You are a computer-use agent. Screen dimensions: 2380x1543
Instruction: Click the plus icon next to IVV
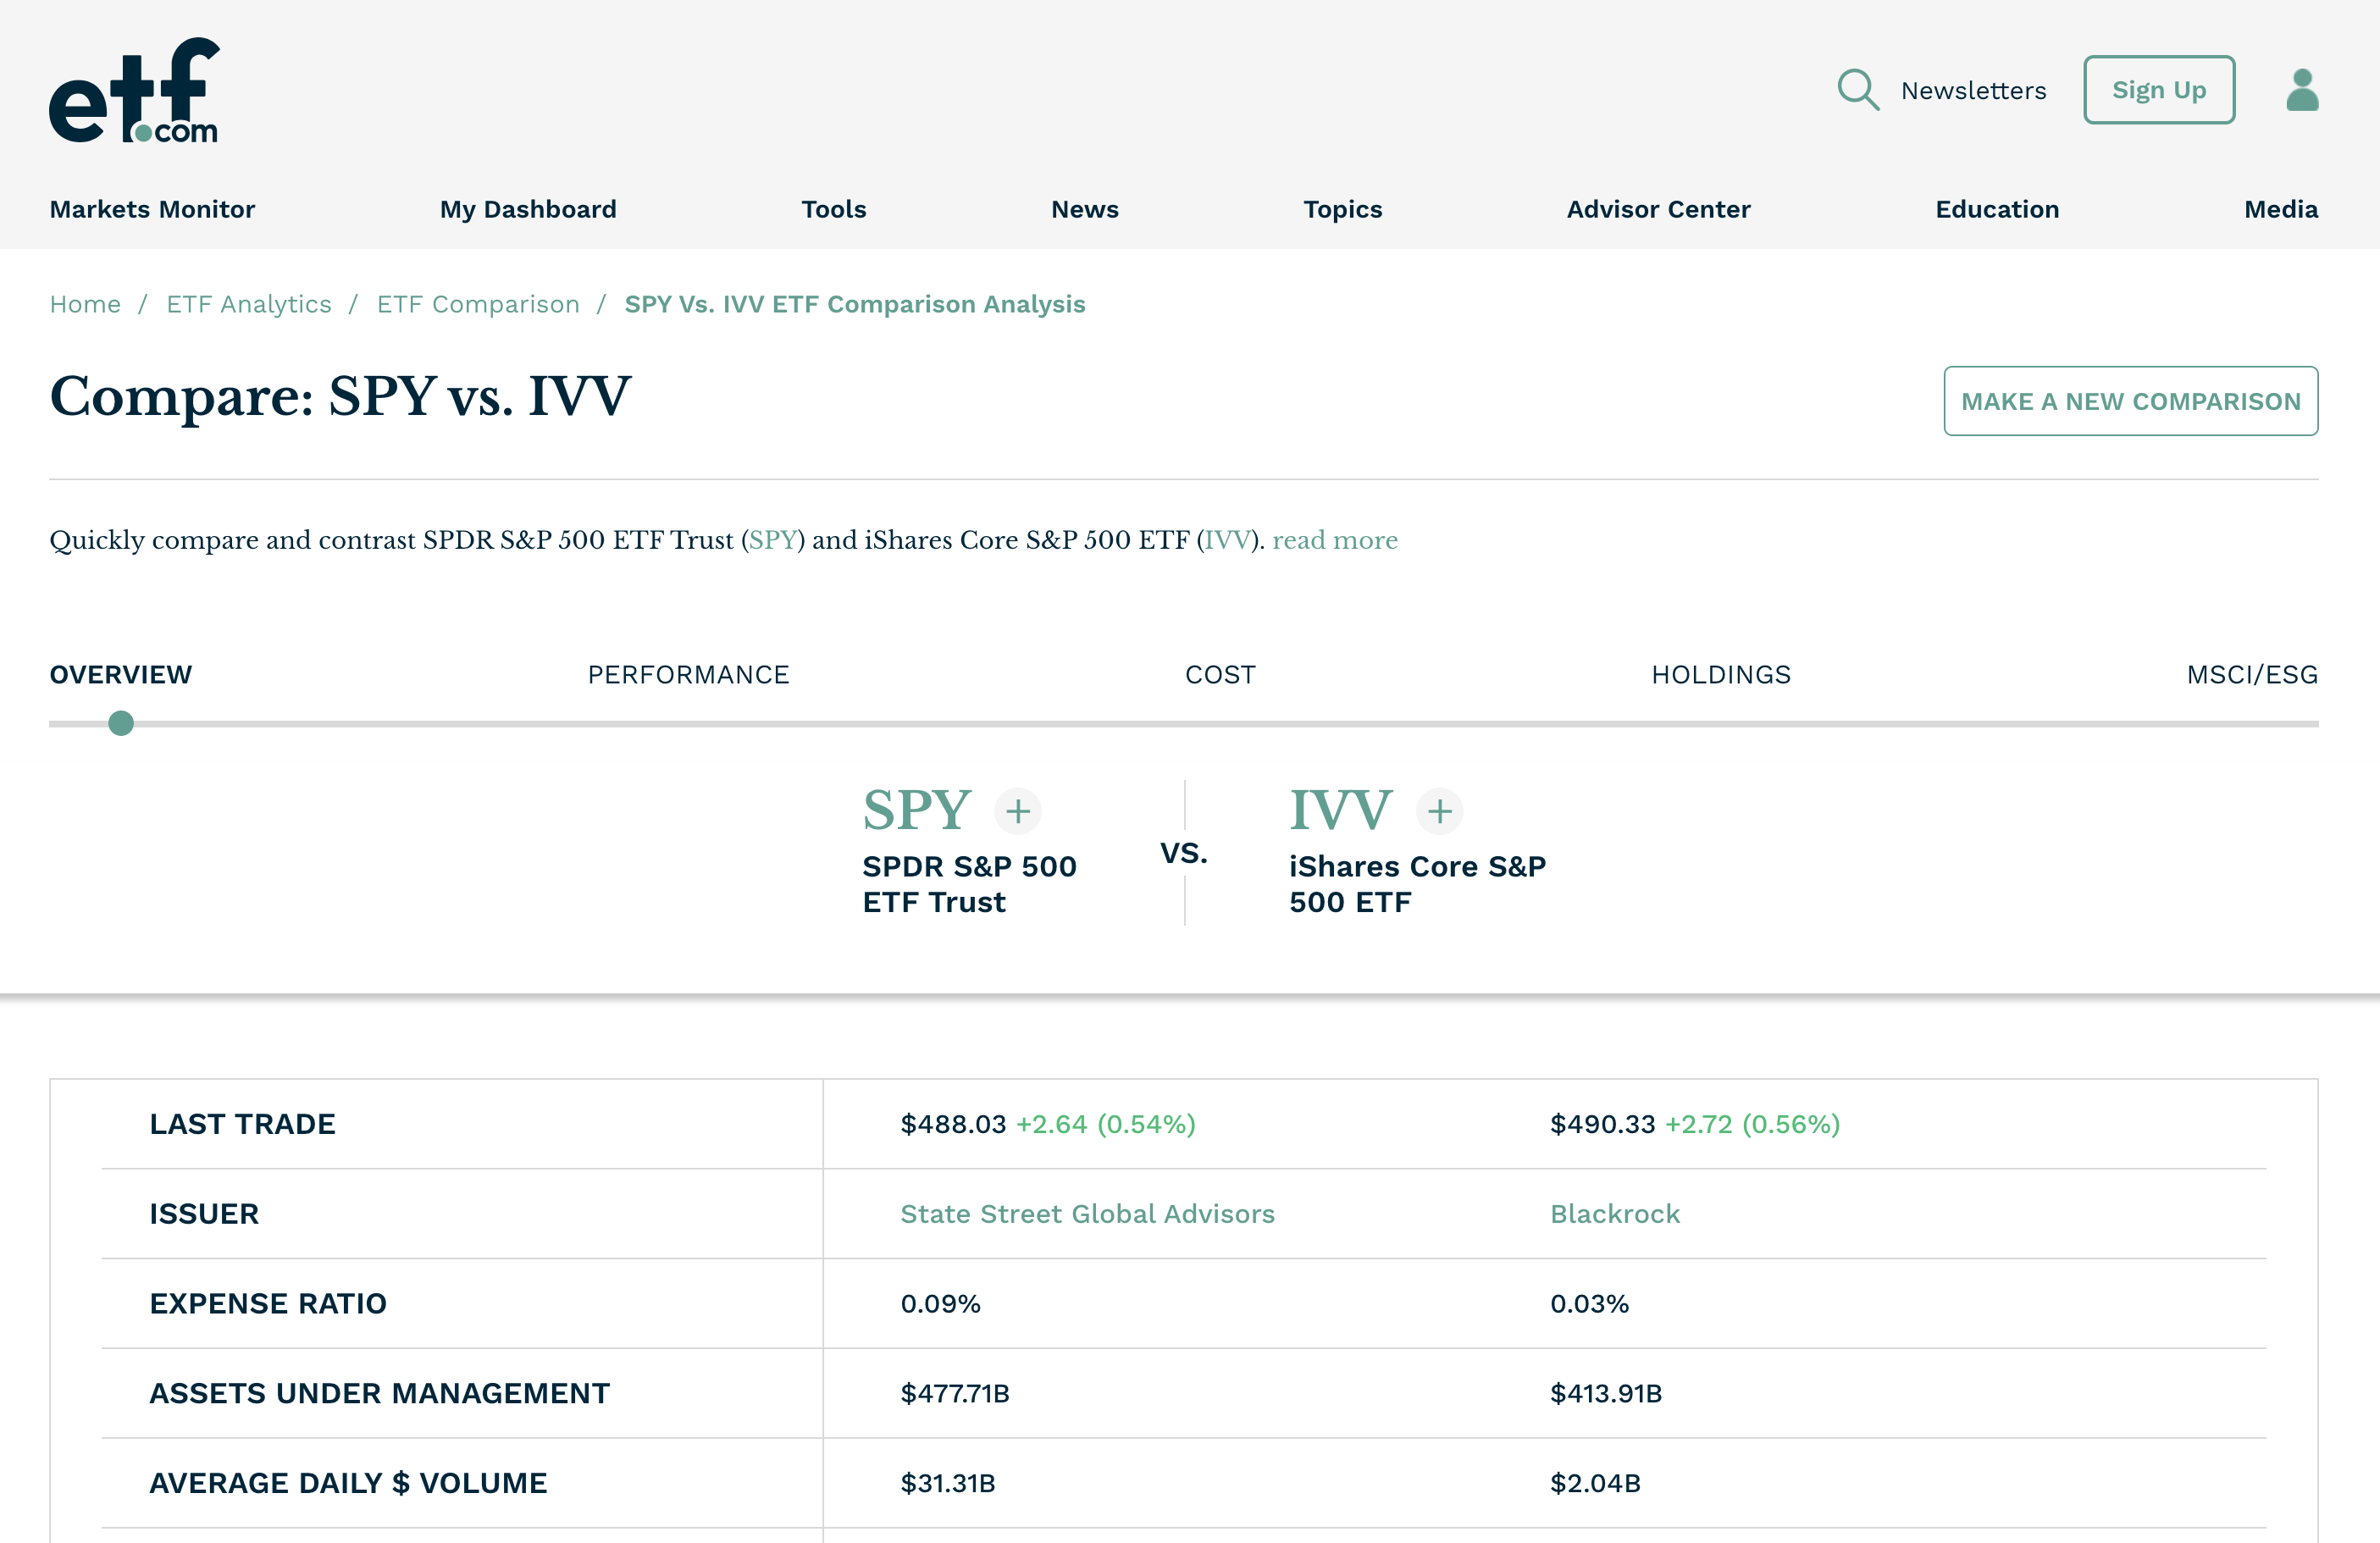[x=1440, y=811]
